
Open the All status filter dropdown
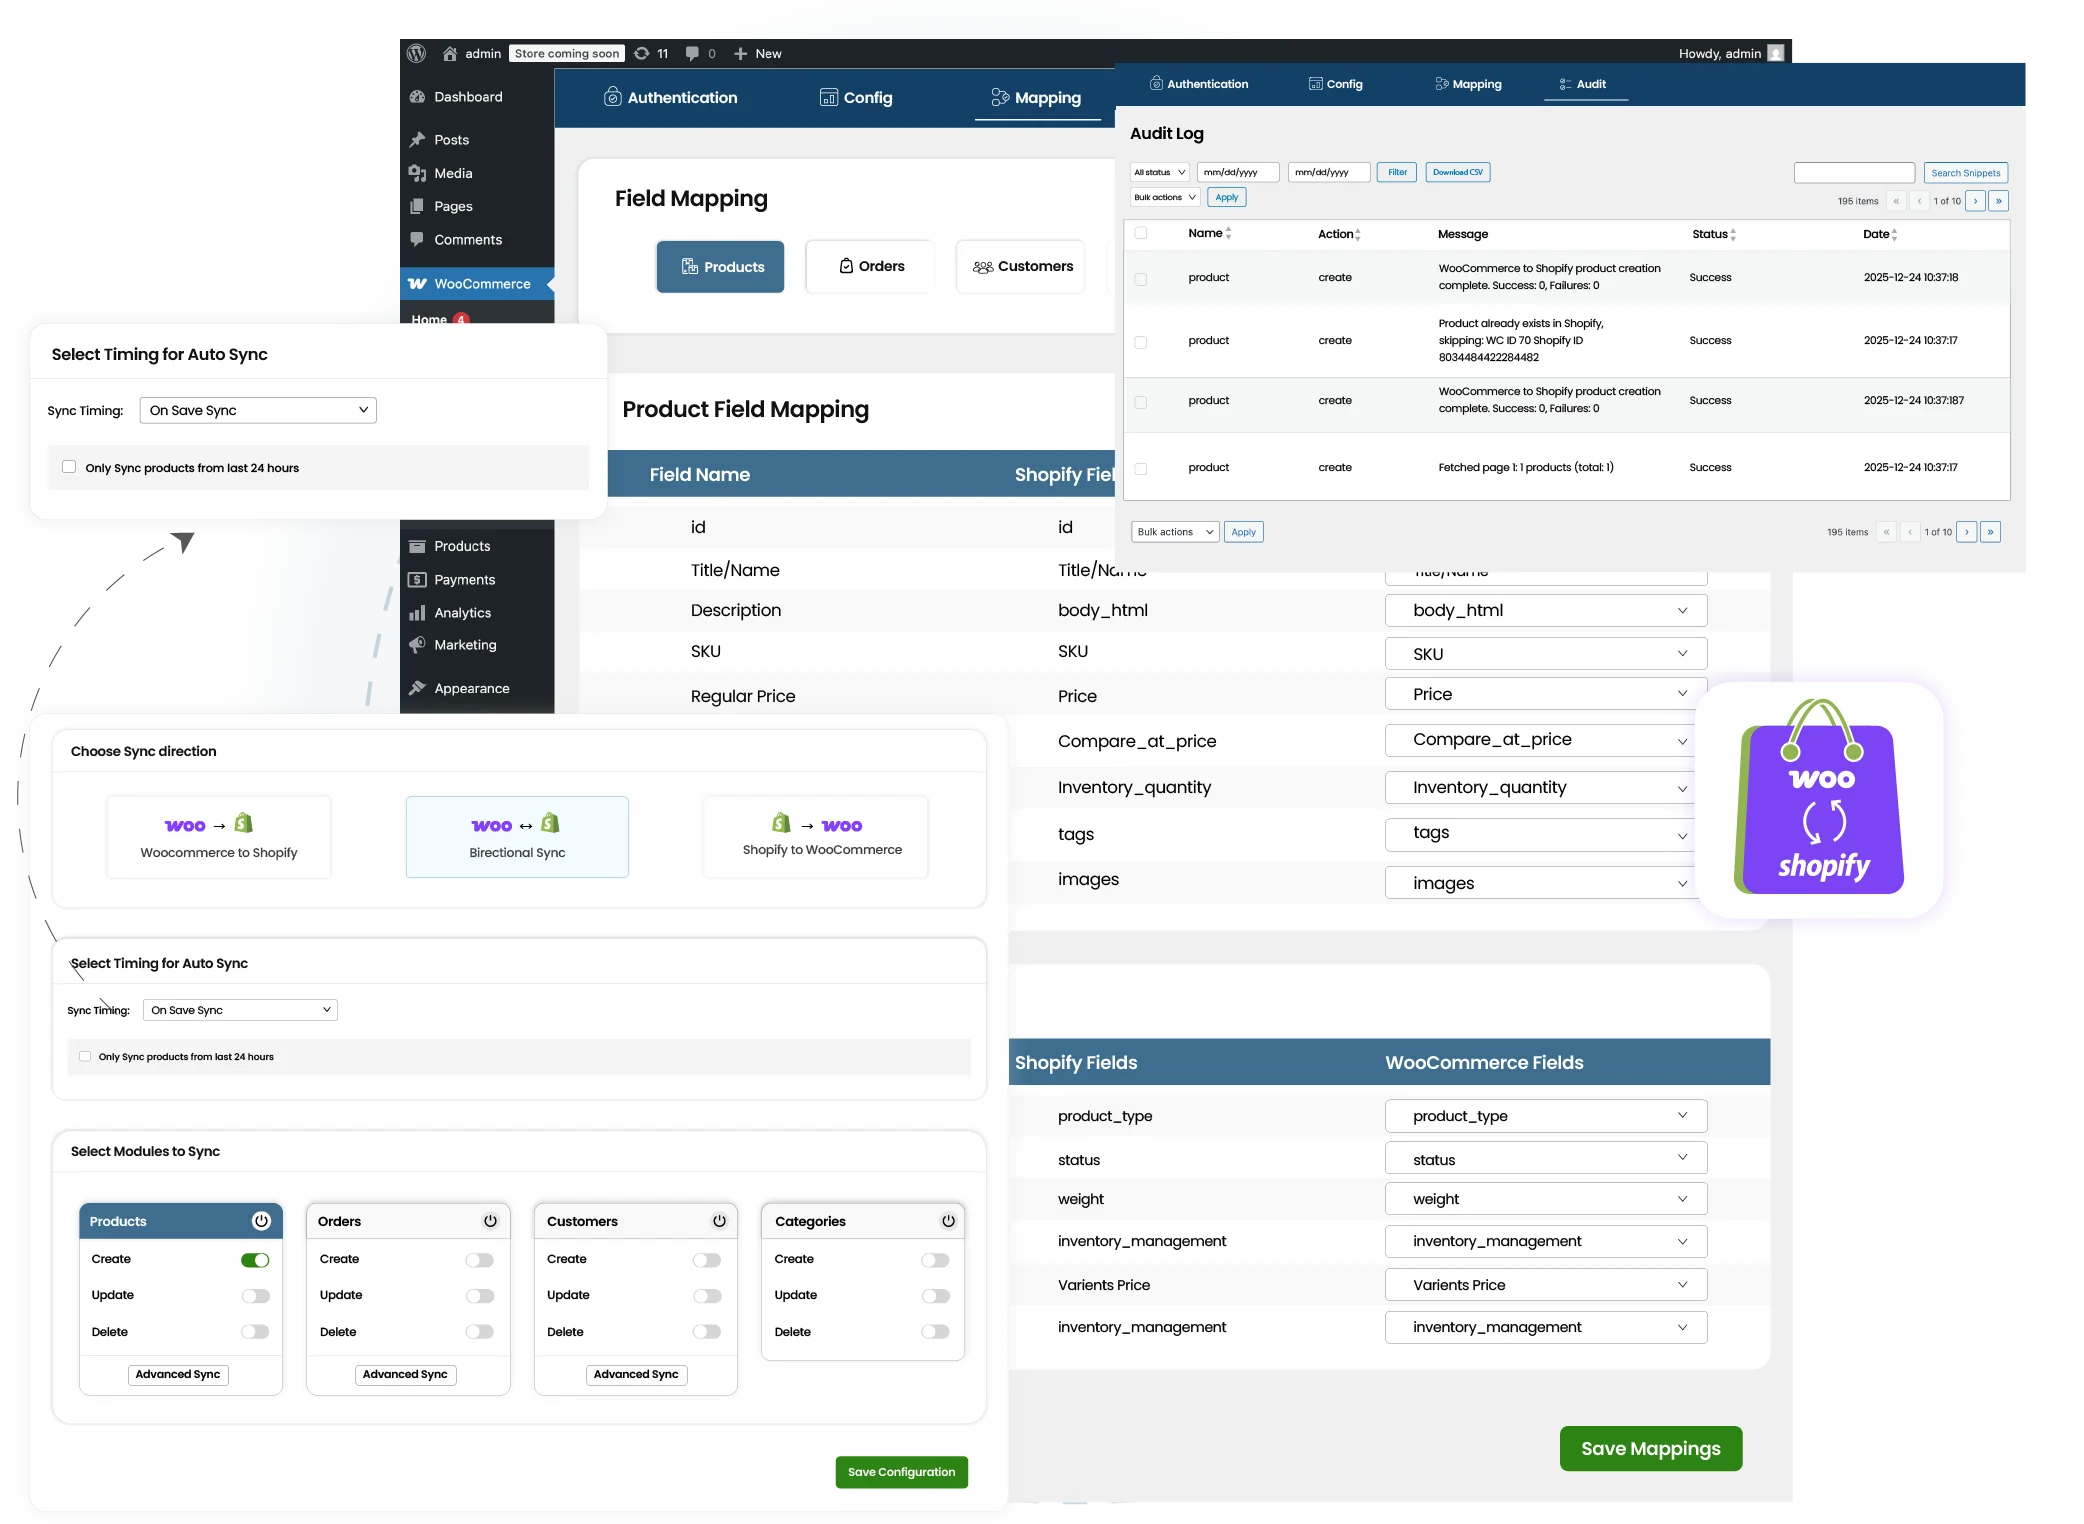coord(1159,172)
